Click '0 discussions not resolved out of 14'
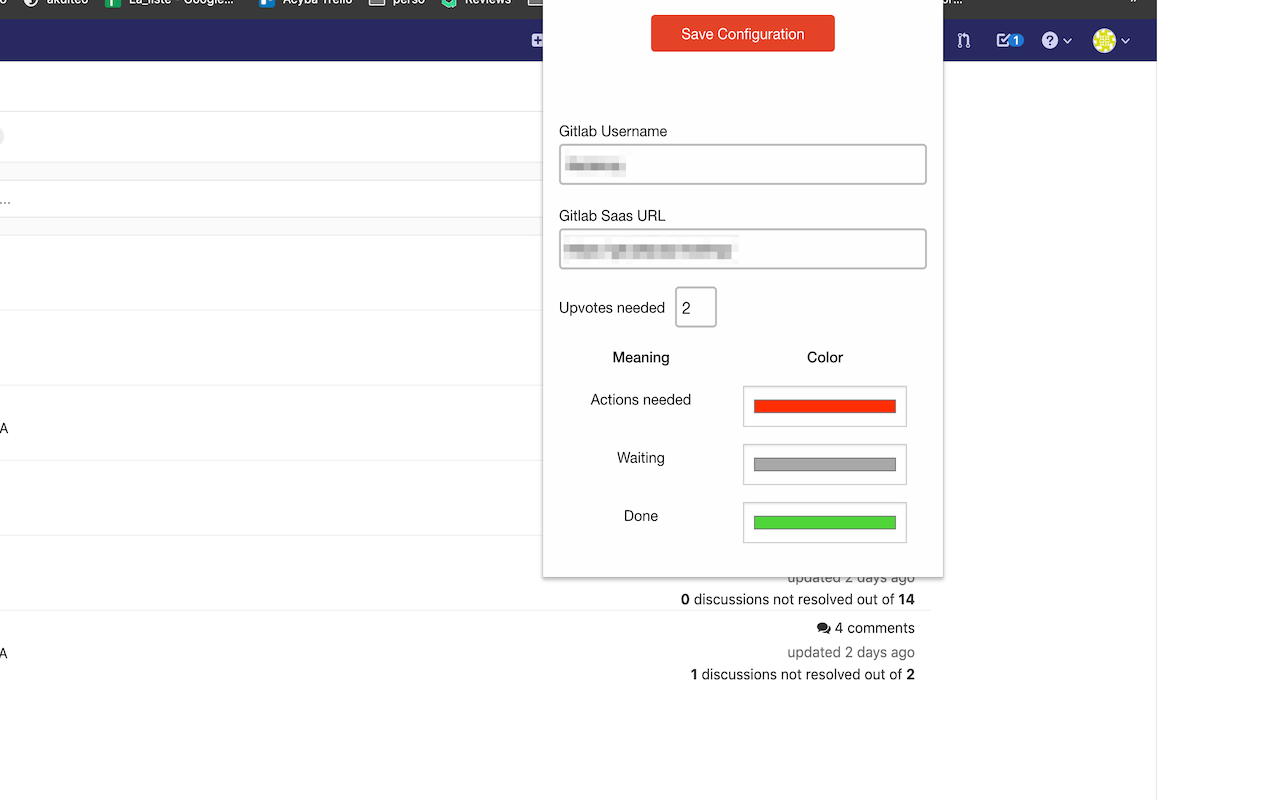The width and height of the screenshot is (1280, 800). (x=797, y=599)
